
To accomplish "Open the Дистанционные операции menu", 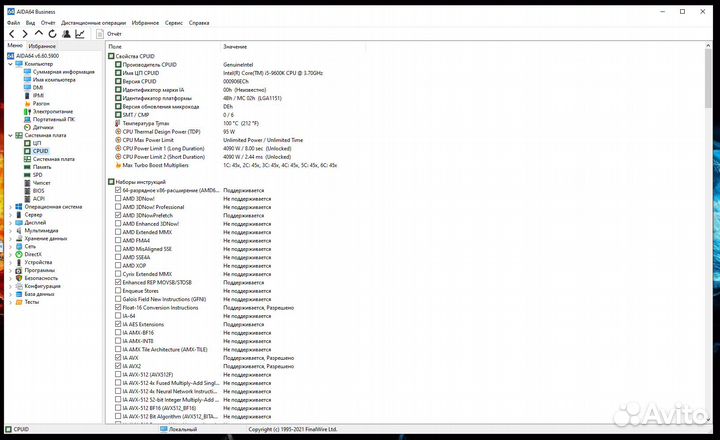I will tap(93, 23).
